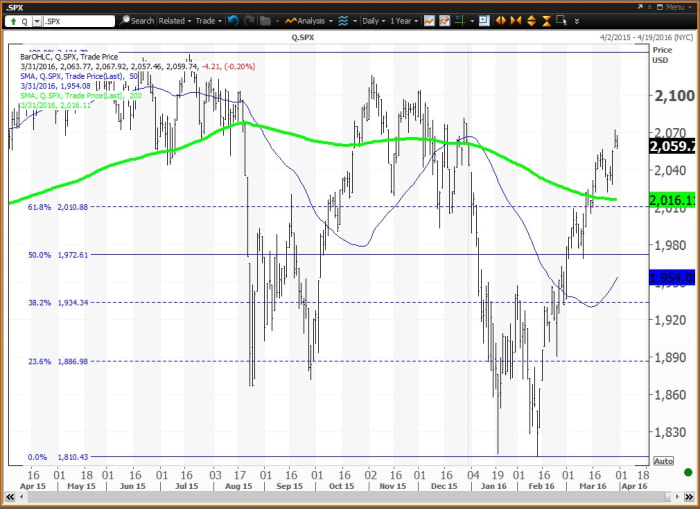Select the 38.2% 1,934.34 Fibonacci label

click(58, 303)
